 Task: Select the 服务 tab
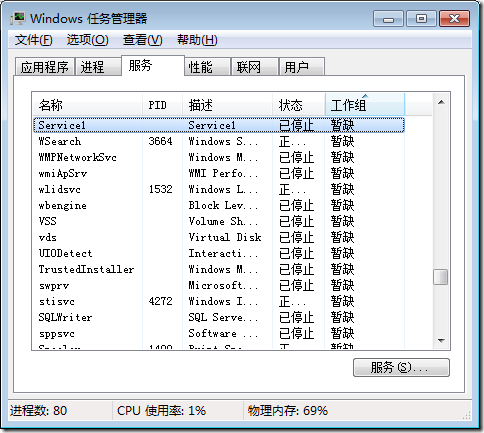153,66
